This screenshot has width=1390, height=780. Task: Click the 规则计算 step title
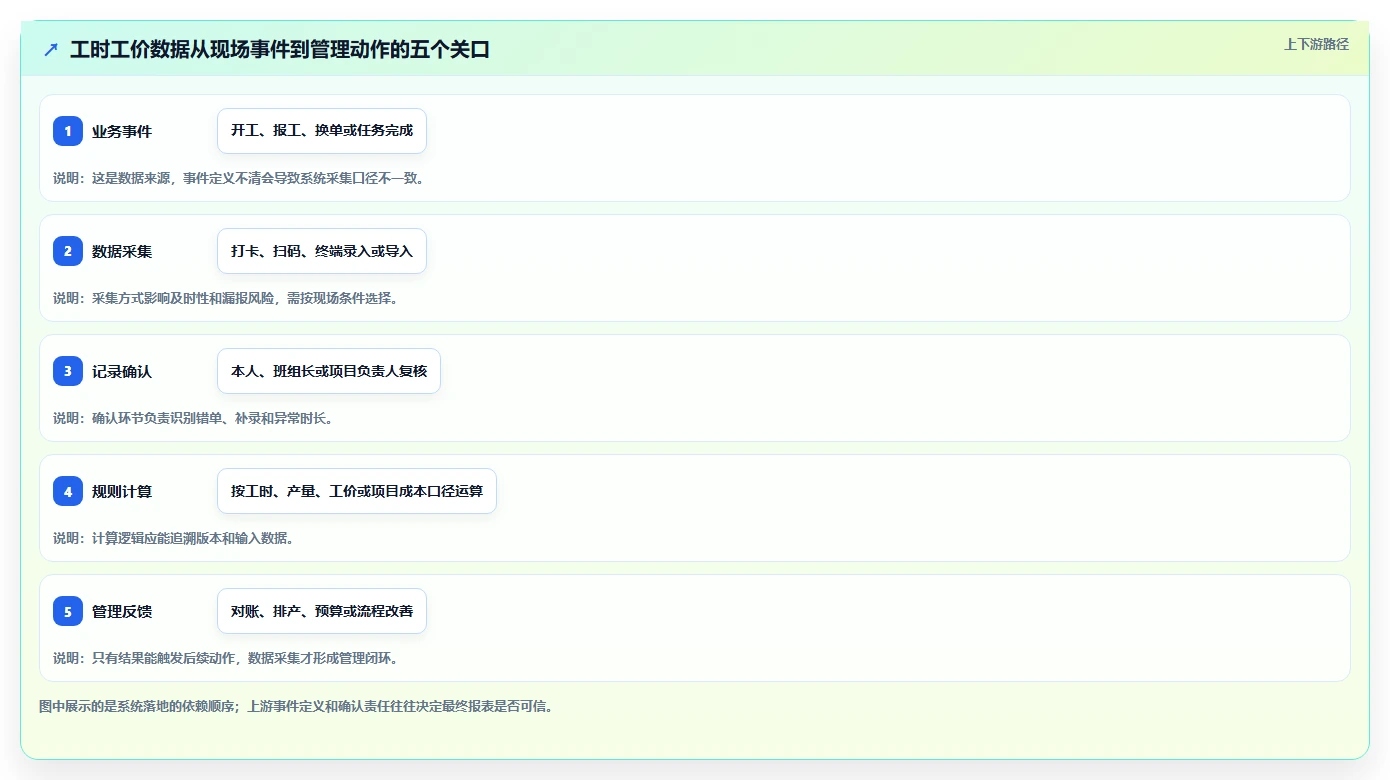tap(122, 491)
